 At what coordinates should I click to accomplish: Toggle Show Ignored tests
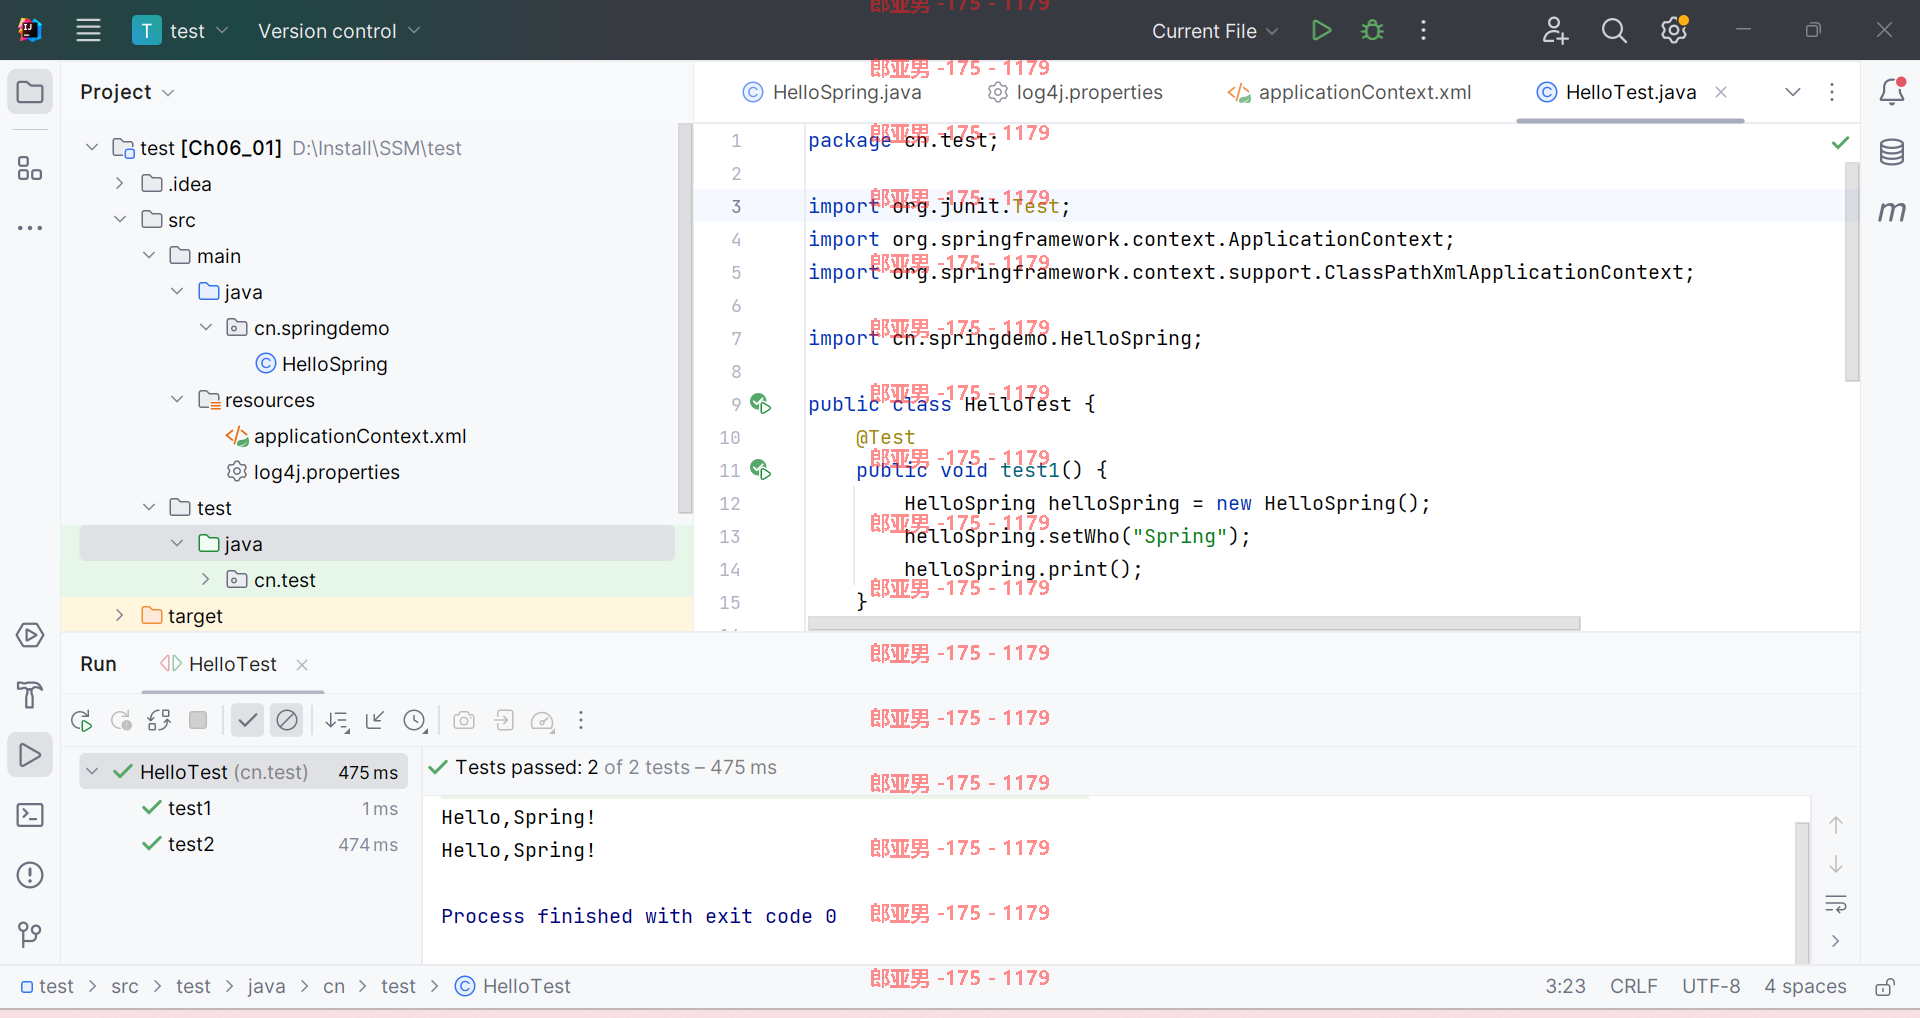287,720
